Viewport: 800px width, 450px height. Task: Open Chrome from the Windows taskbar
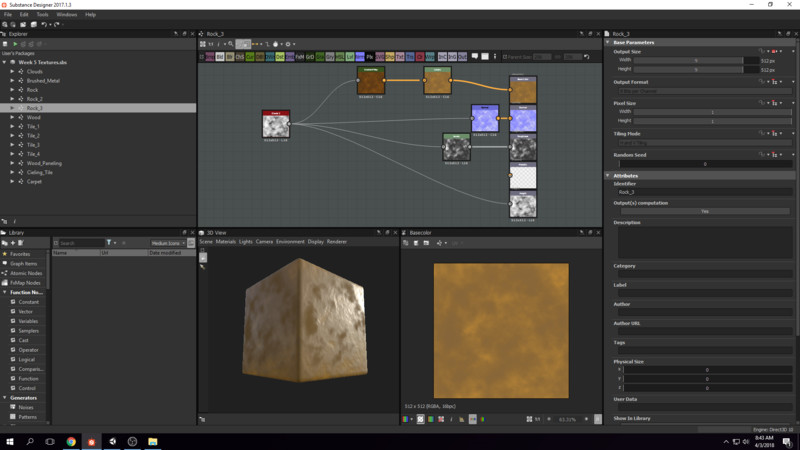71,441
